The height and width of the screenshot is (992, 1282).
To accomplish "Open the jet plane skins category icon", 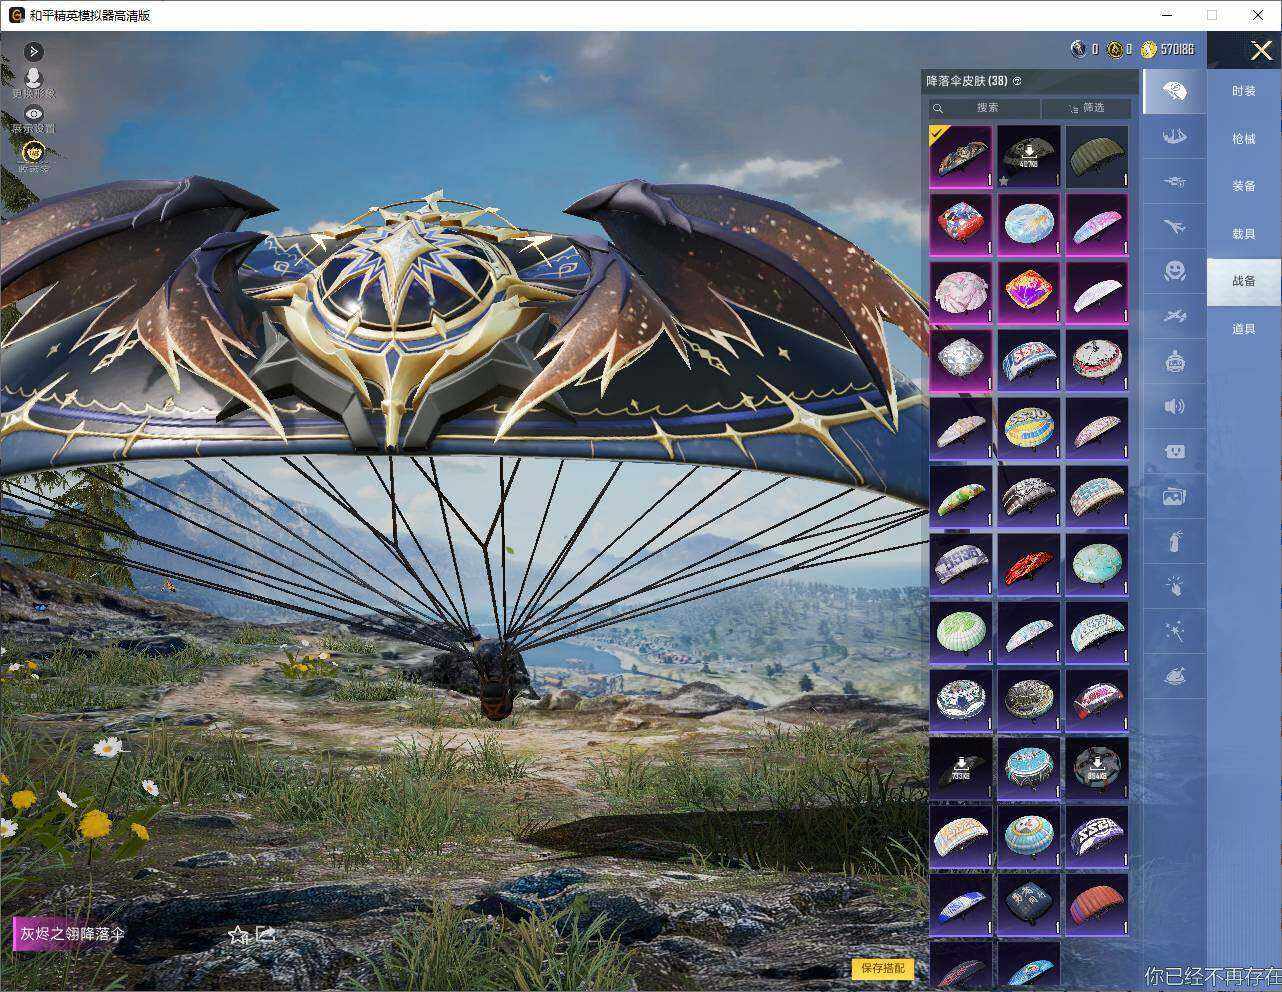I will coord(1174,227).
